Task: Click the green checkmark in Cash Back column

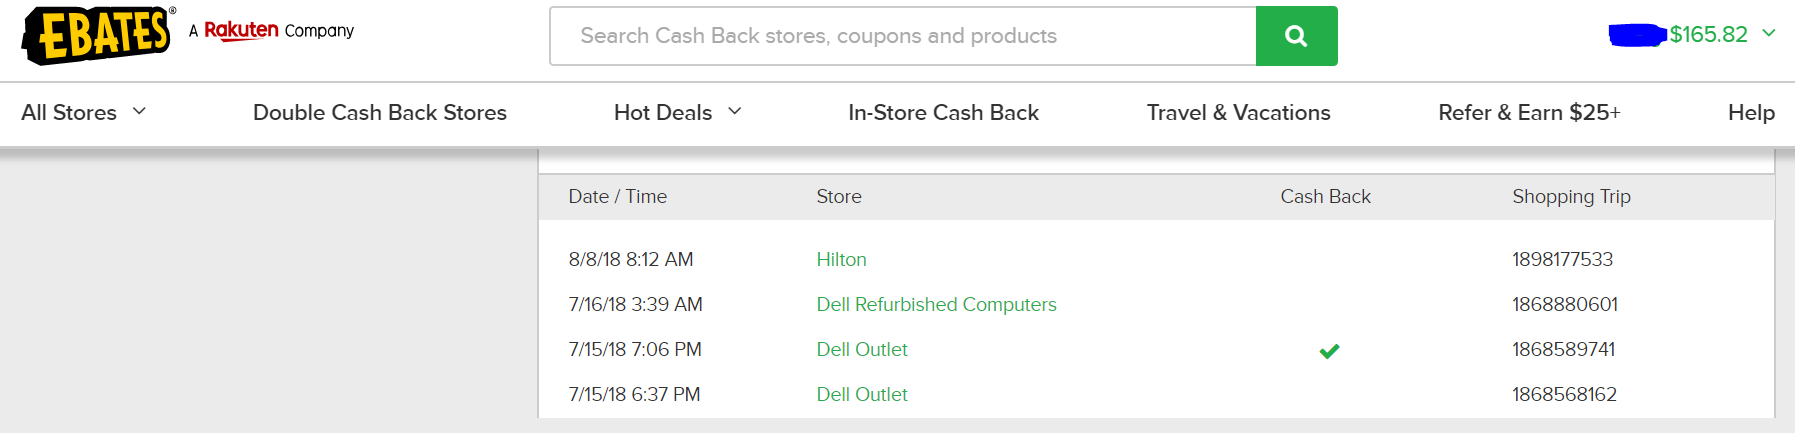Action: coord(1329,351)
